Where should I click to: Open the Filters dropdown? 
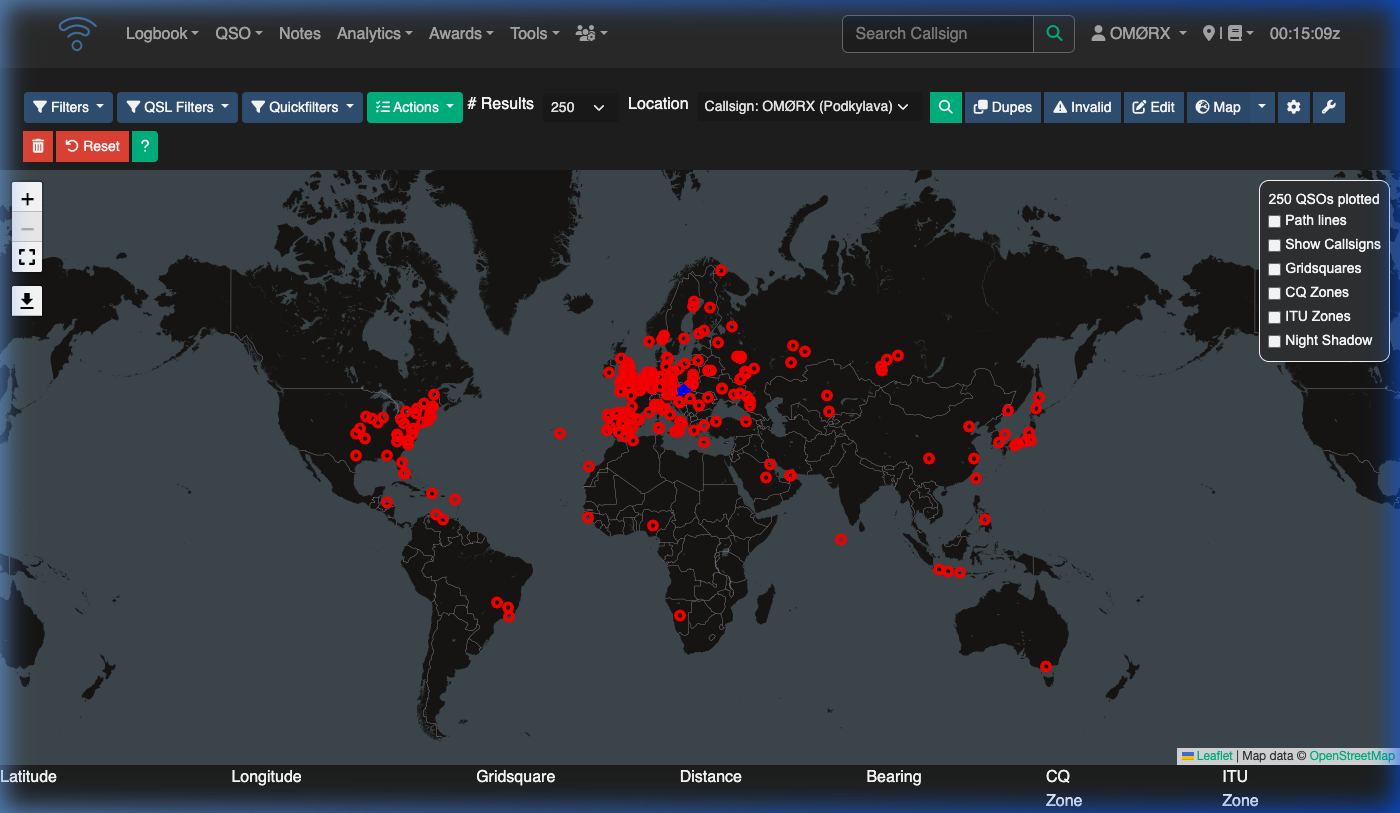[67, 107]
